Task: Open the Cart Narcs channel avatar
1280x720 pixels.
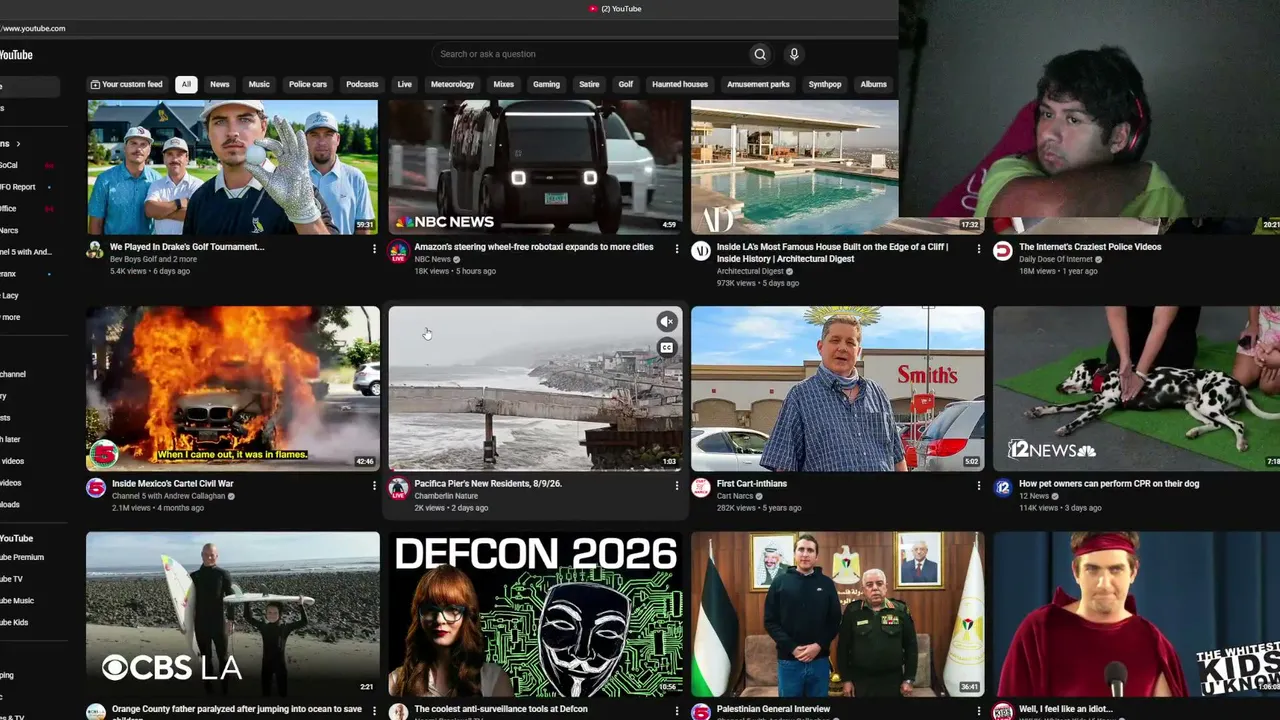Action: tap(701, 487)
